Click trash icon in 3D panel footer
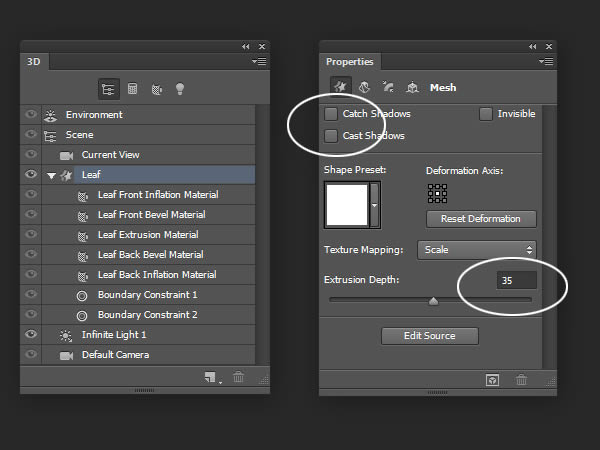Screen dimensions: 600x450 coord(238,377)
